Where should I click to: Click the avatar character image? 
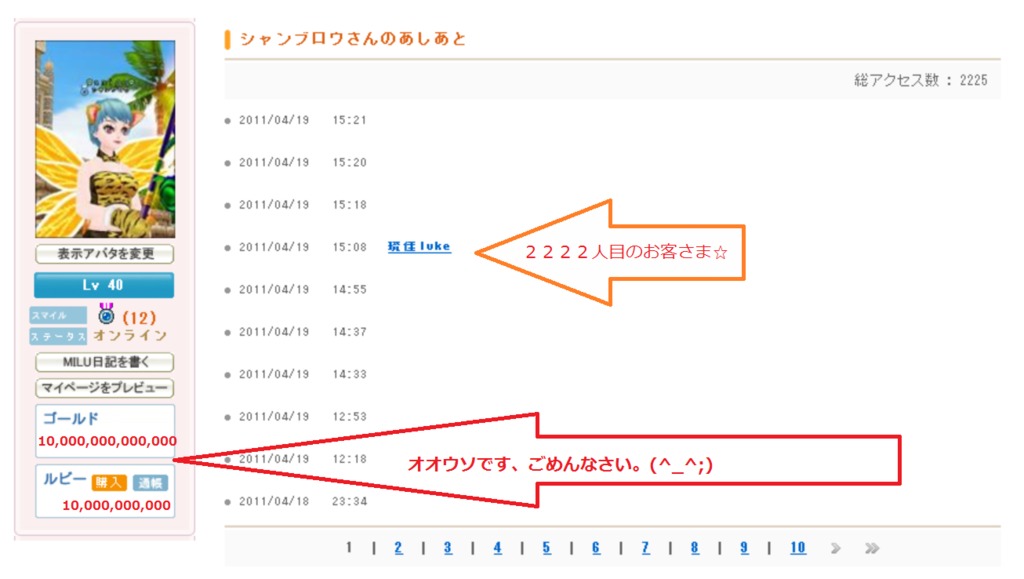(x=105, y=139)
